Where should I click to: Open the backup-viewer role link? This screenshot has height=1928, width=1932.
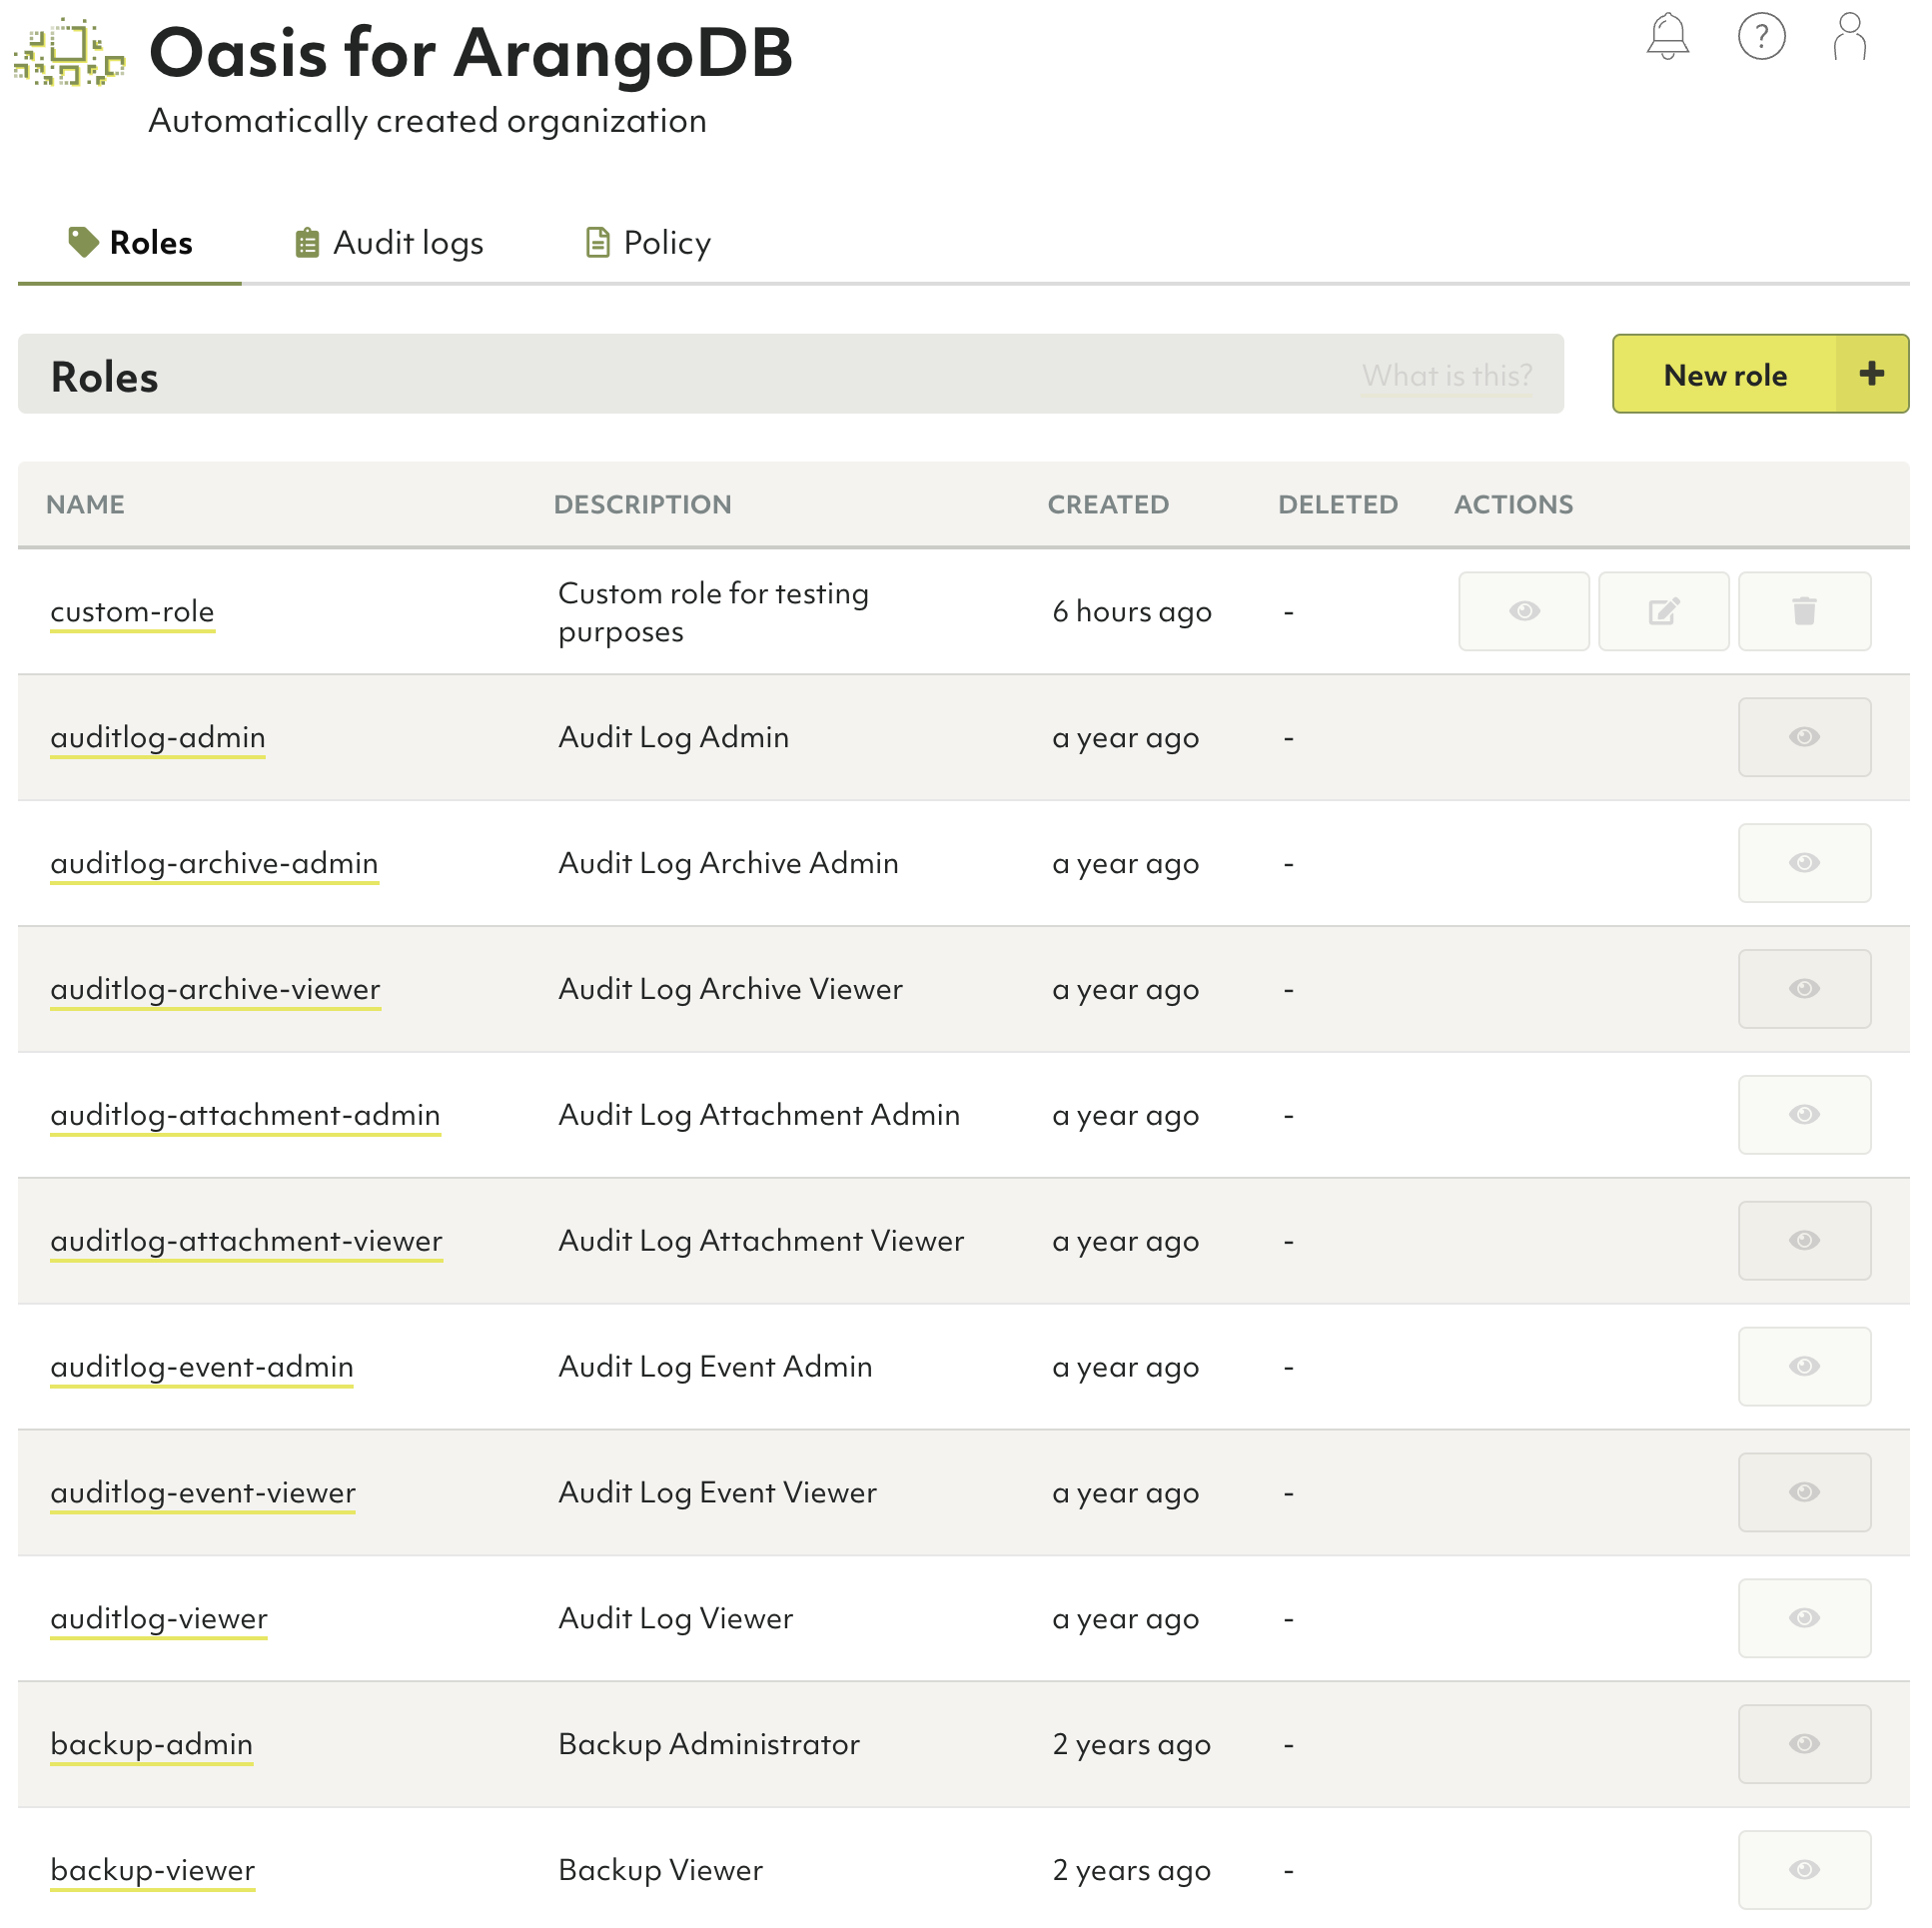click(x=152, y=1869)
